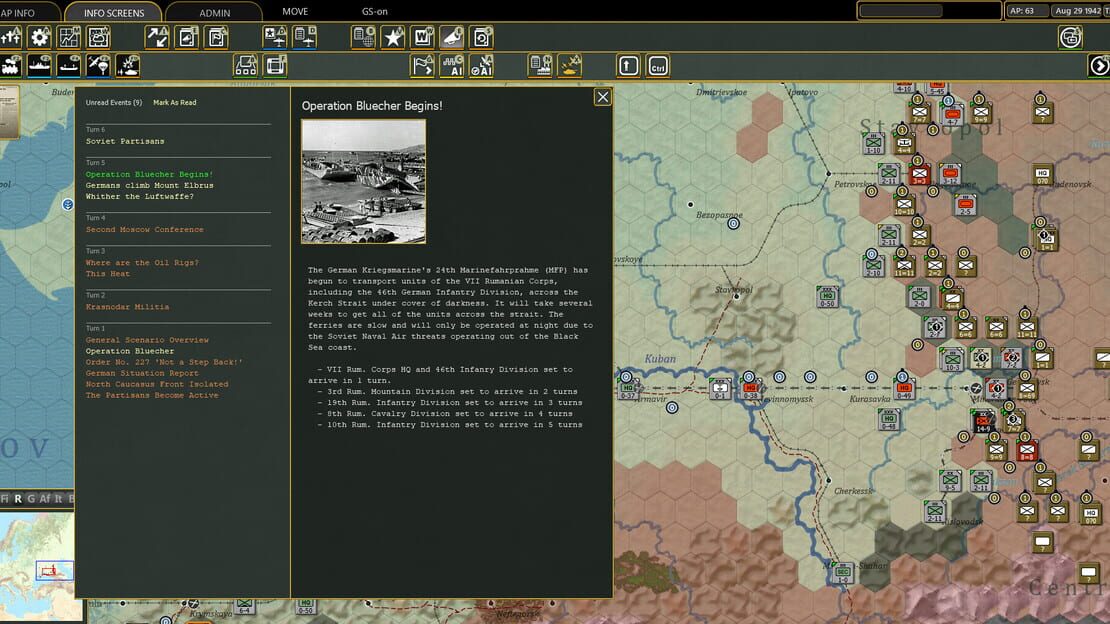Switch to the ADMIN tab
This screenshot has width=1110, height=624.
pos(214,13)
